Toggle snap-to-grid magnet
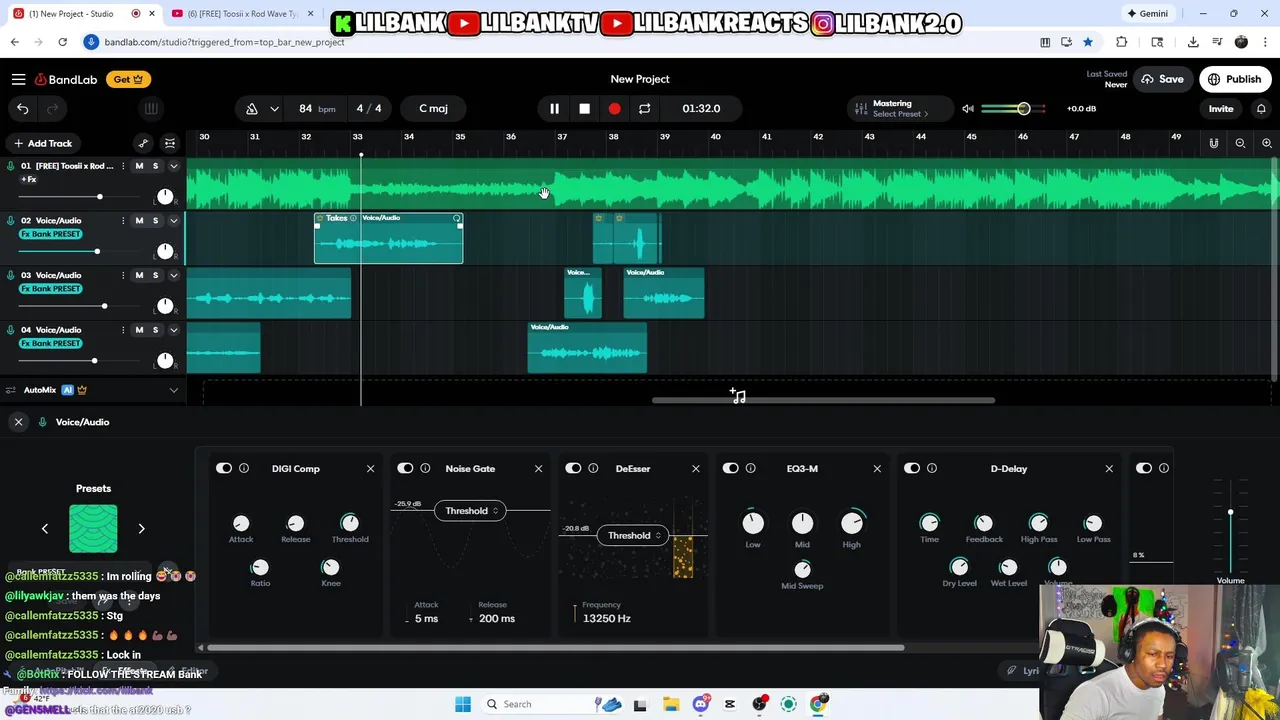 (1214, 143)
